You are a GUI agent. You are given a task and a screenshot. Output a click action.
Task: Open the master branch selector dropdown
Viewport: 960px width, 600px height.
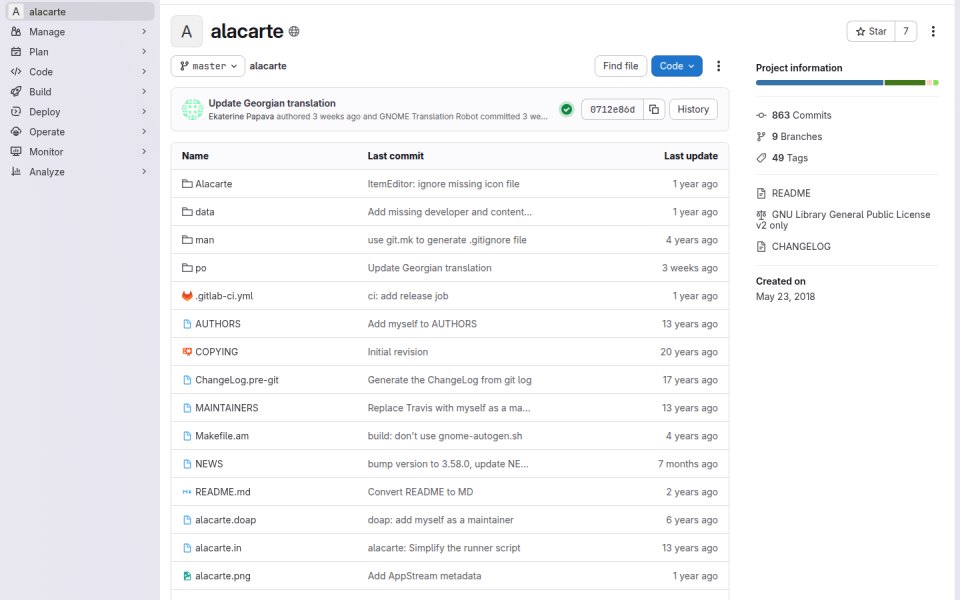tap(208, 66)
